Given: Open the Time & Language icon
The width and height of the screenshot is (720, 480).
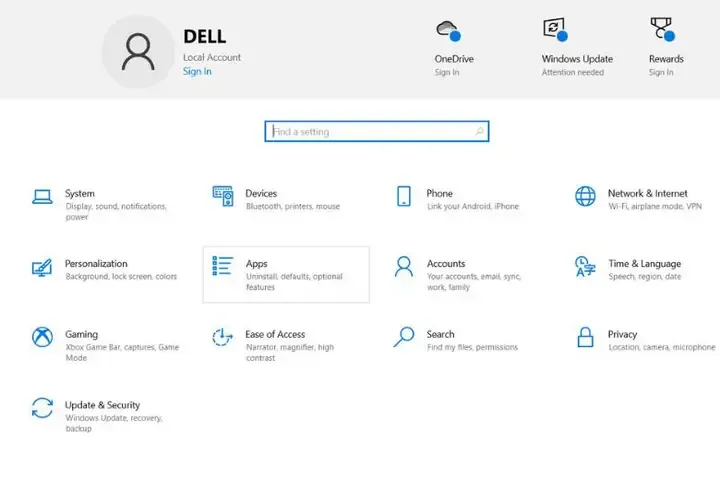Looking at the screenshot, I should (585, 267).
